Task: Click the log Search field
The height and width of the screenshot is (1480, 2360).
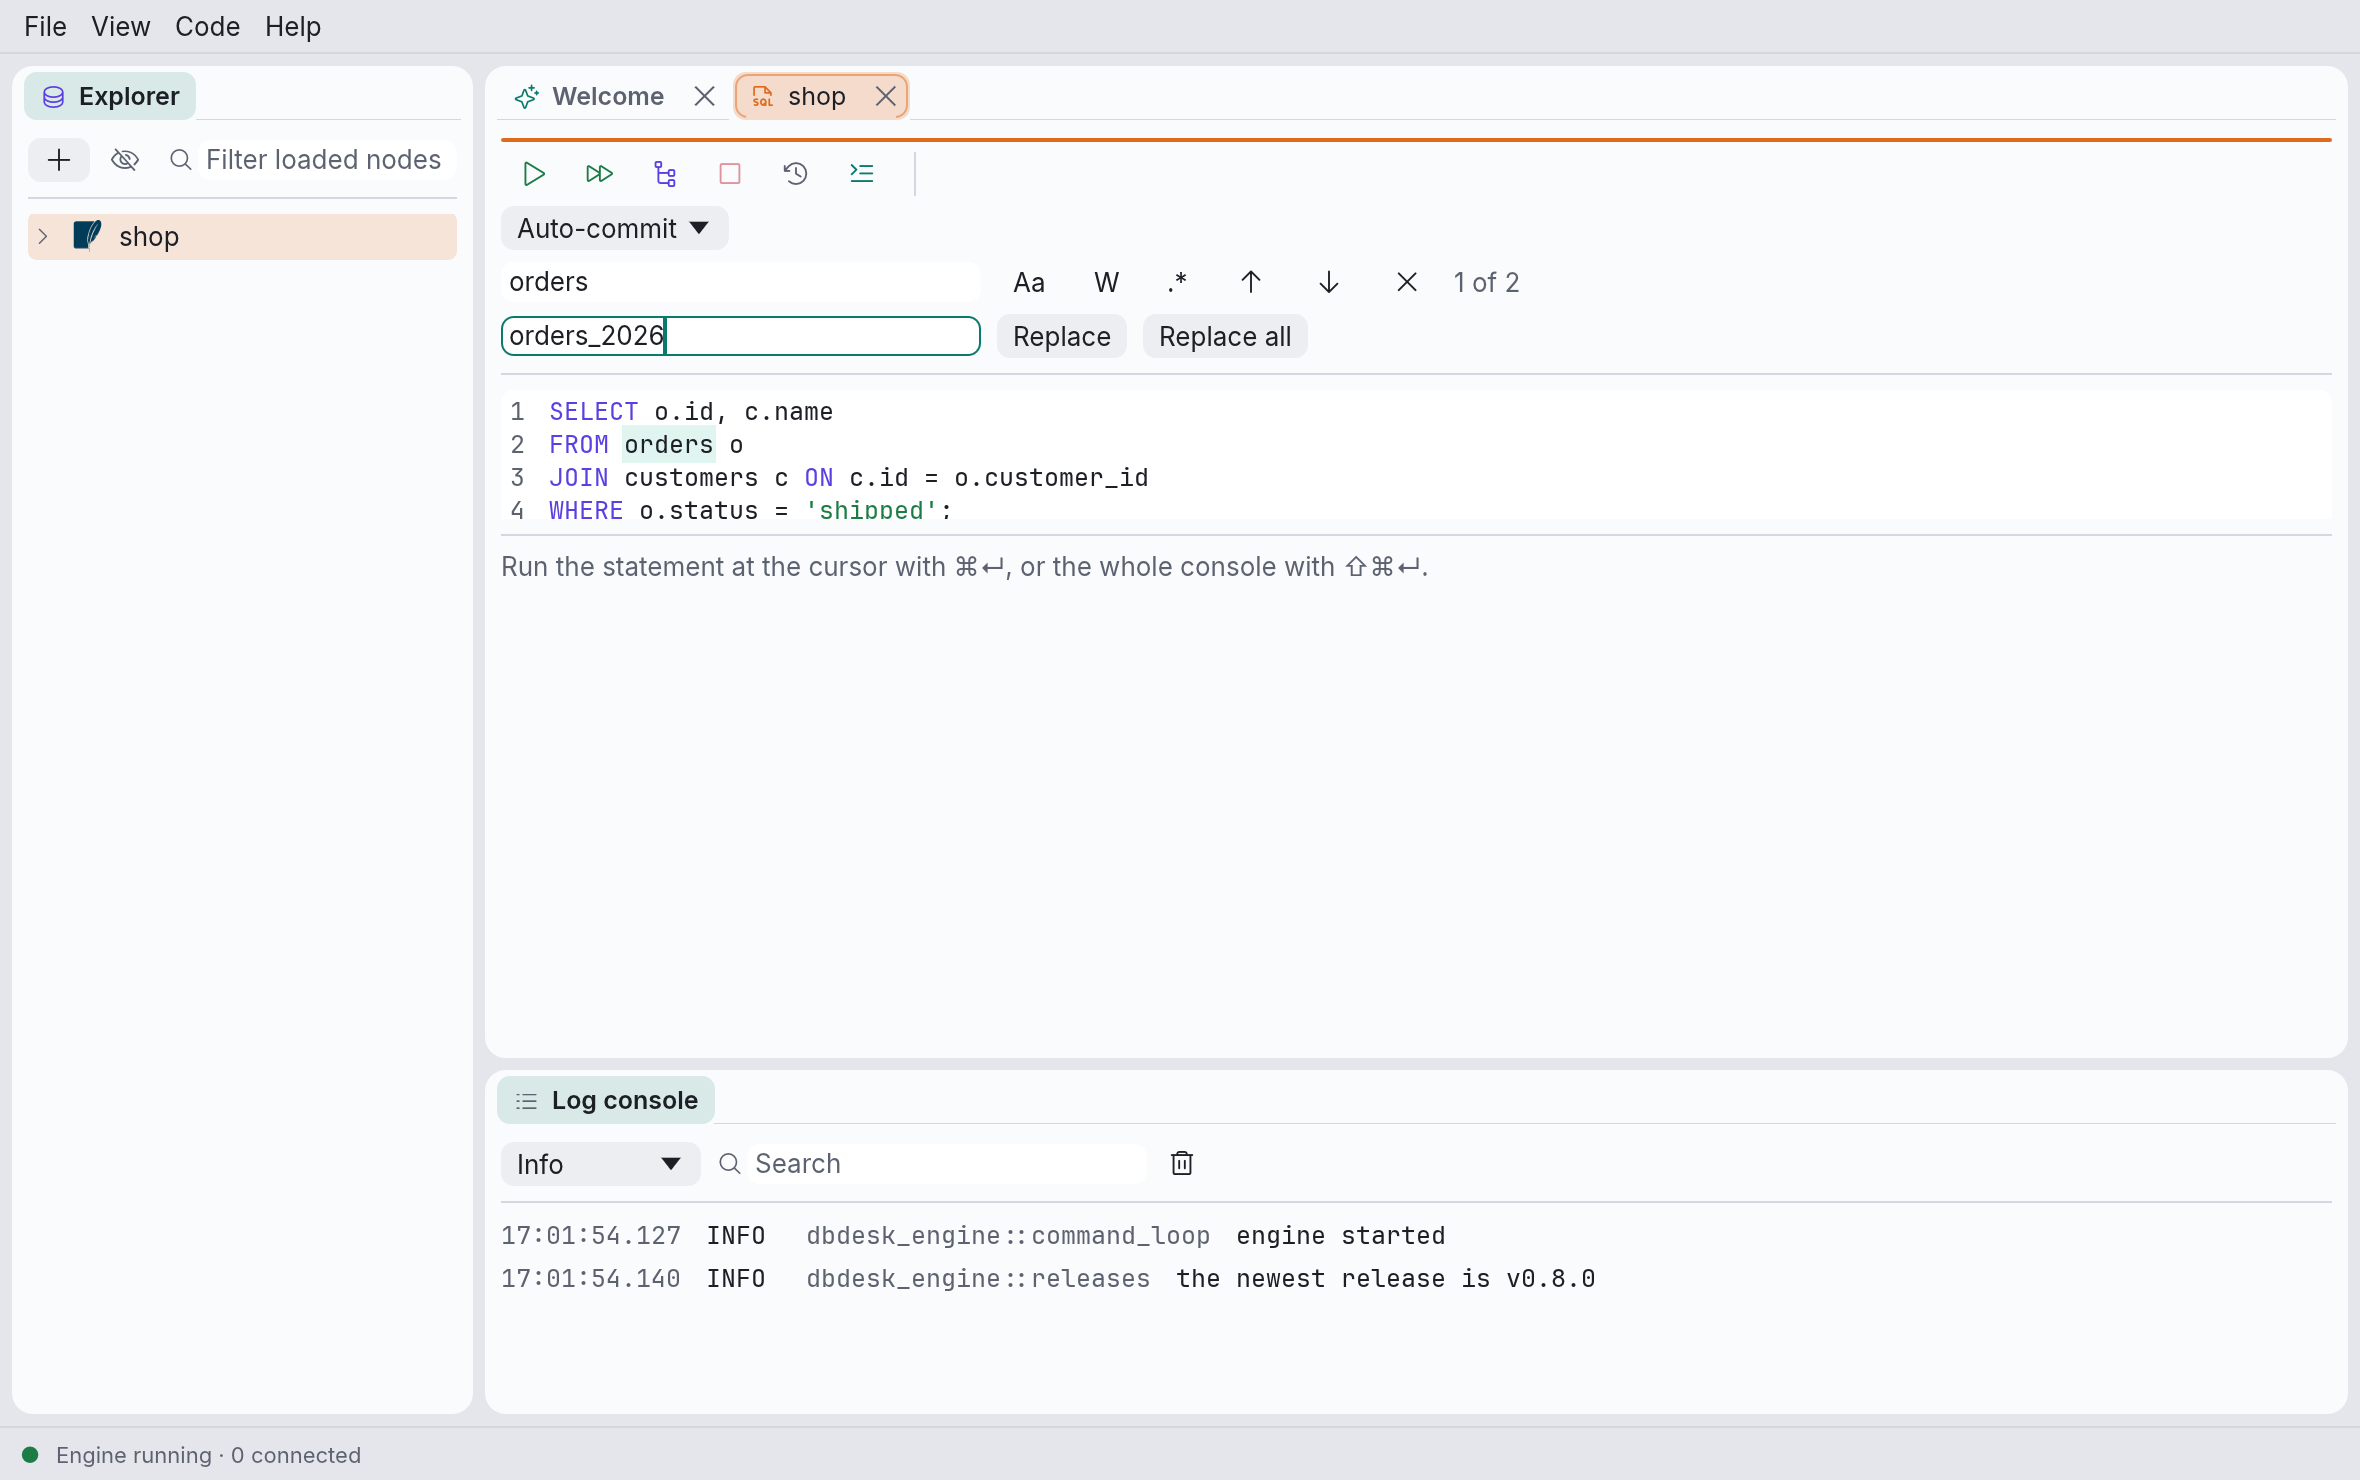Action: pyautogui.click(x=947, y=1164)
